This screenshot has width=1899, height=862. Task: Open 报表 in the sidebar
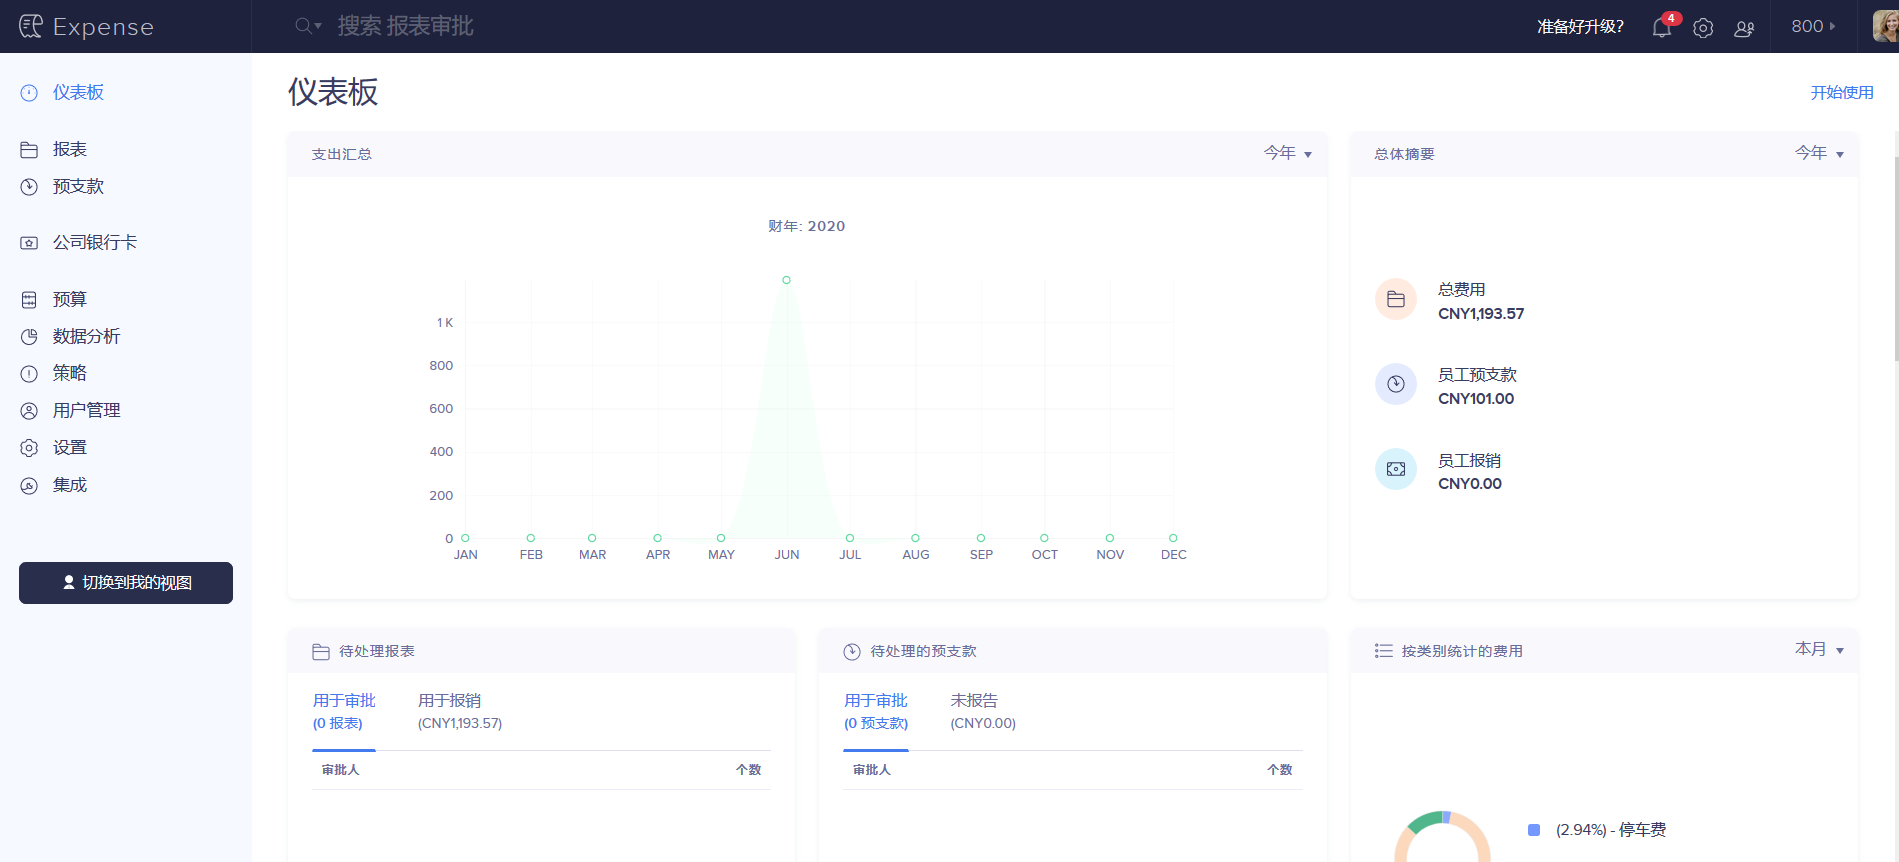pos(70,149)
